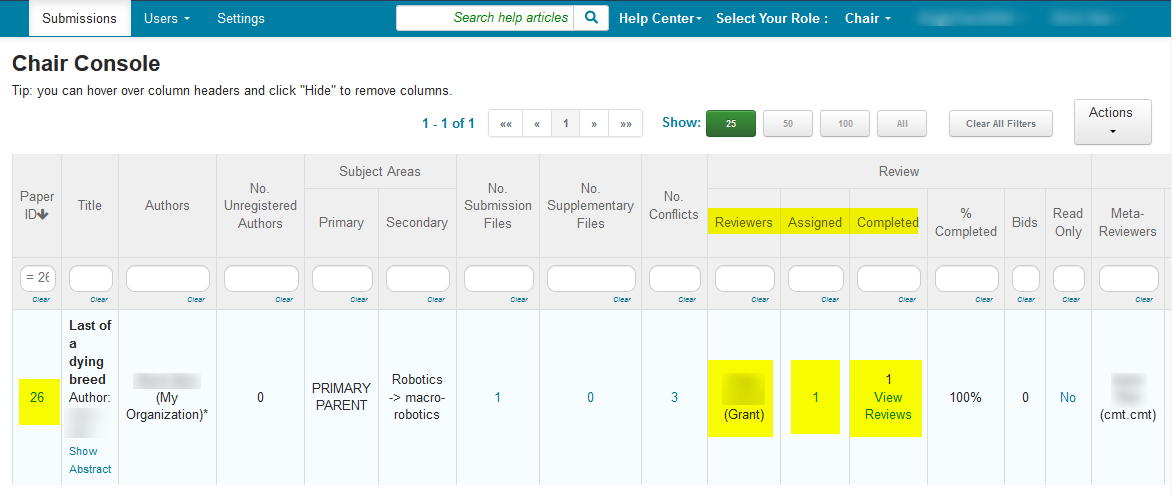Click the Reviewers column header
The image size is (1172, 496).
pyautogui.click(x=744, y=223)
